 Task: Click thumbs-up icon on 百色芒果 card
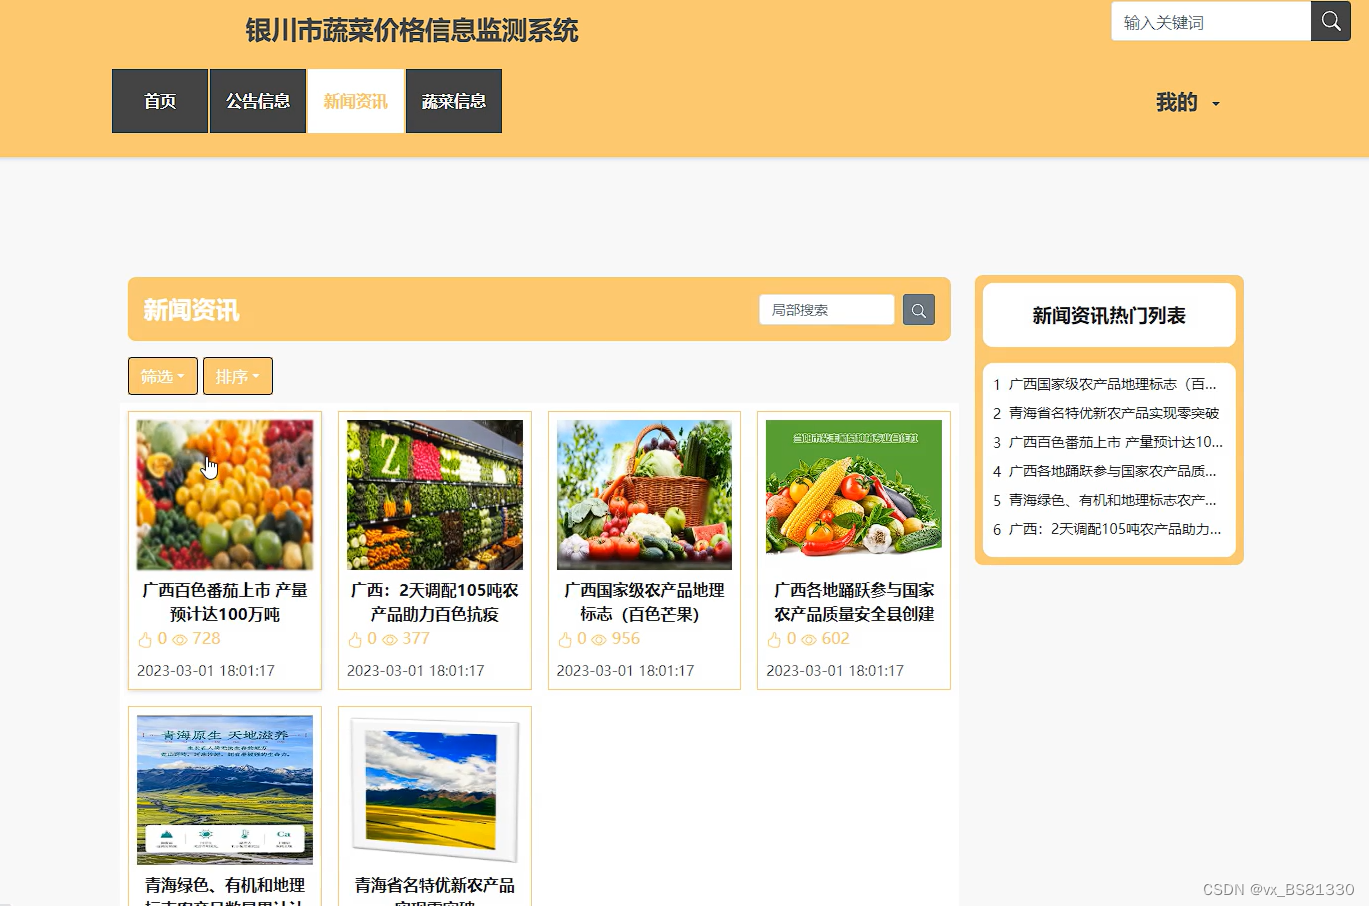(565, 640)
